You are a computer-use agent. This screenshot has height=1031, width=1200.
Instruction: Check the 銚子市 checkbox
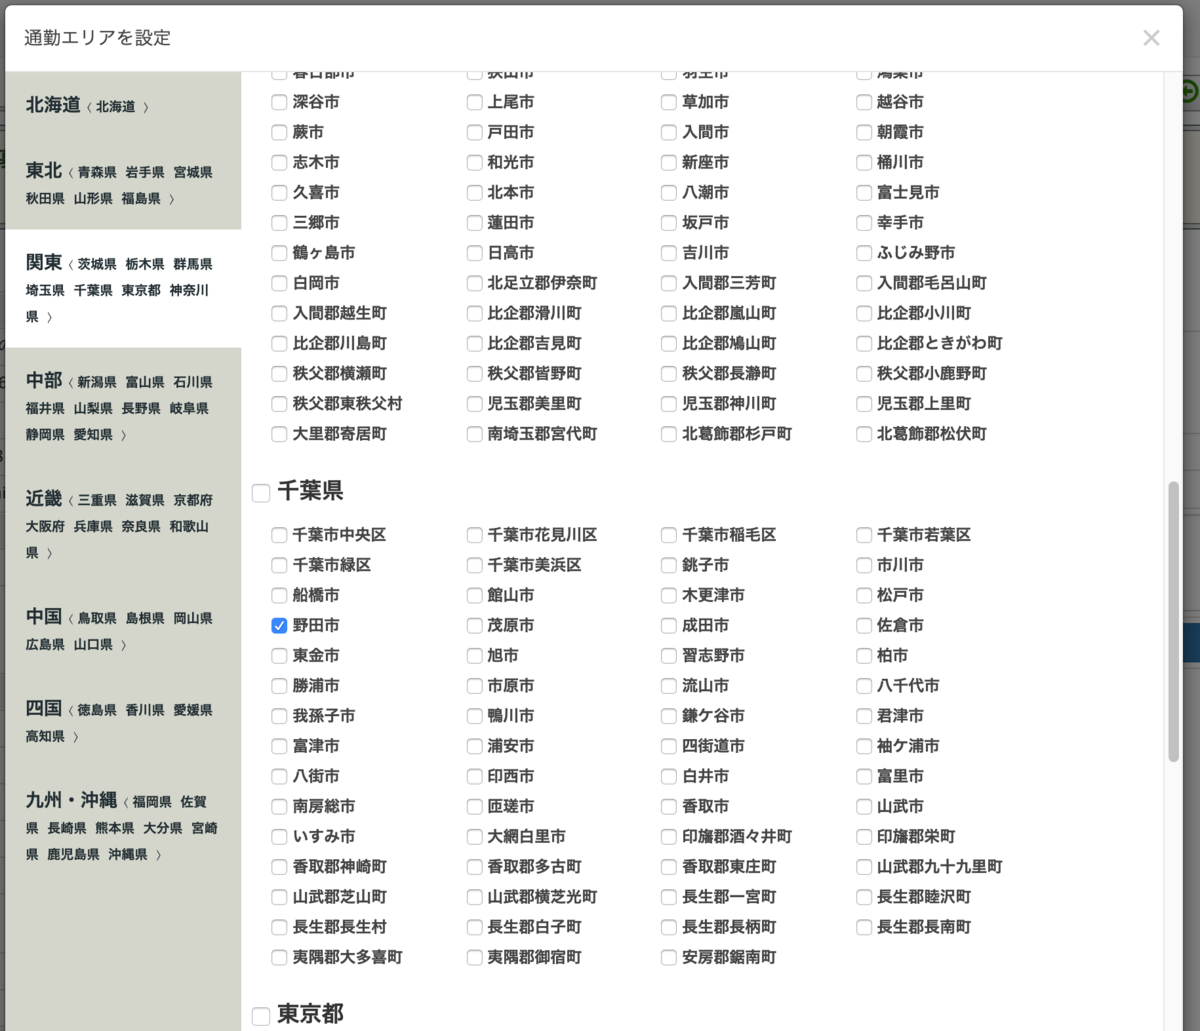click(667, 565)
